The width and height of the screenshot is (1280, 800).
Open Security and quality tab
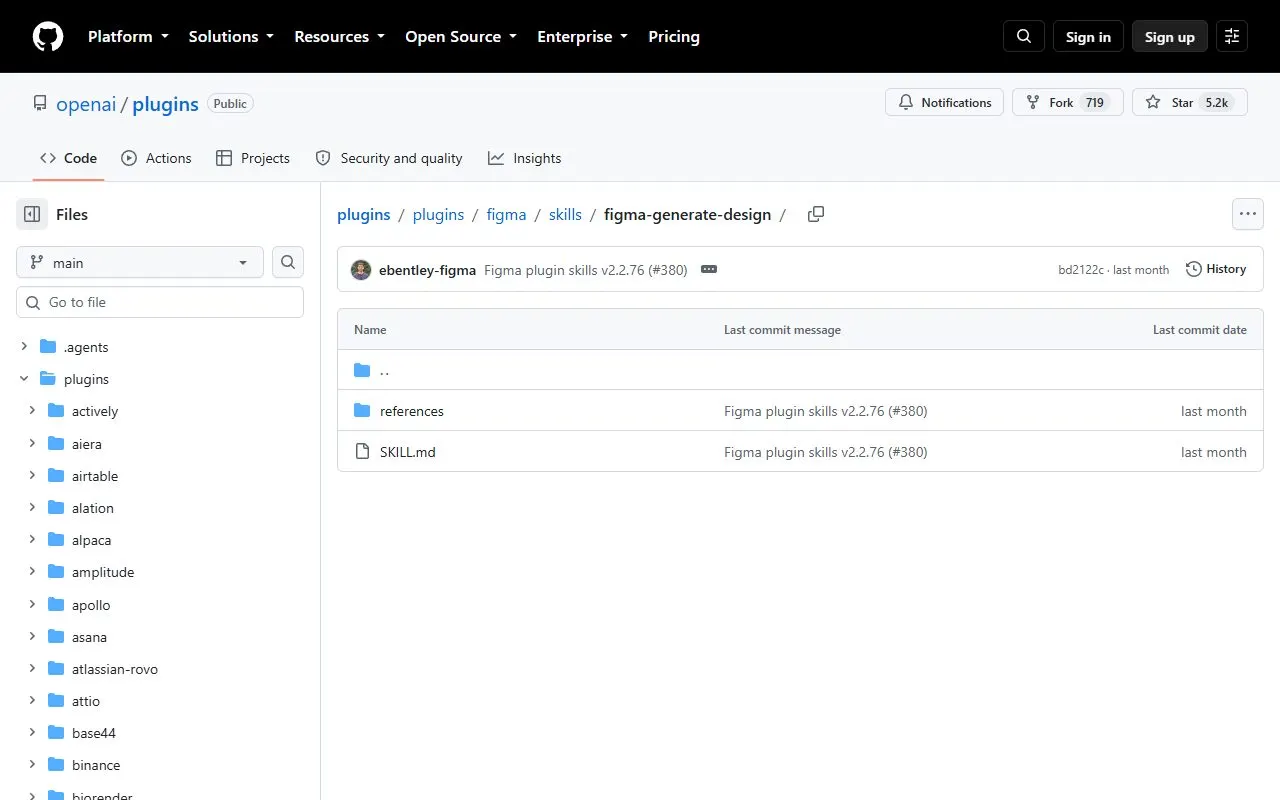pos(389,158)
